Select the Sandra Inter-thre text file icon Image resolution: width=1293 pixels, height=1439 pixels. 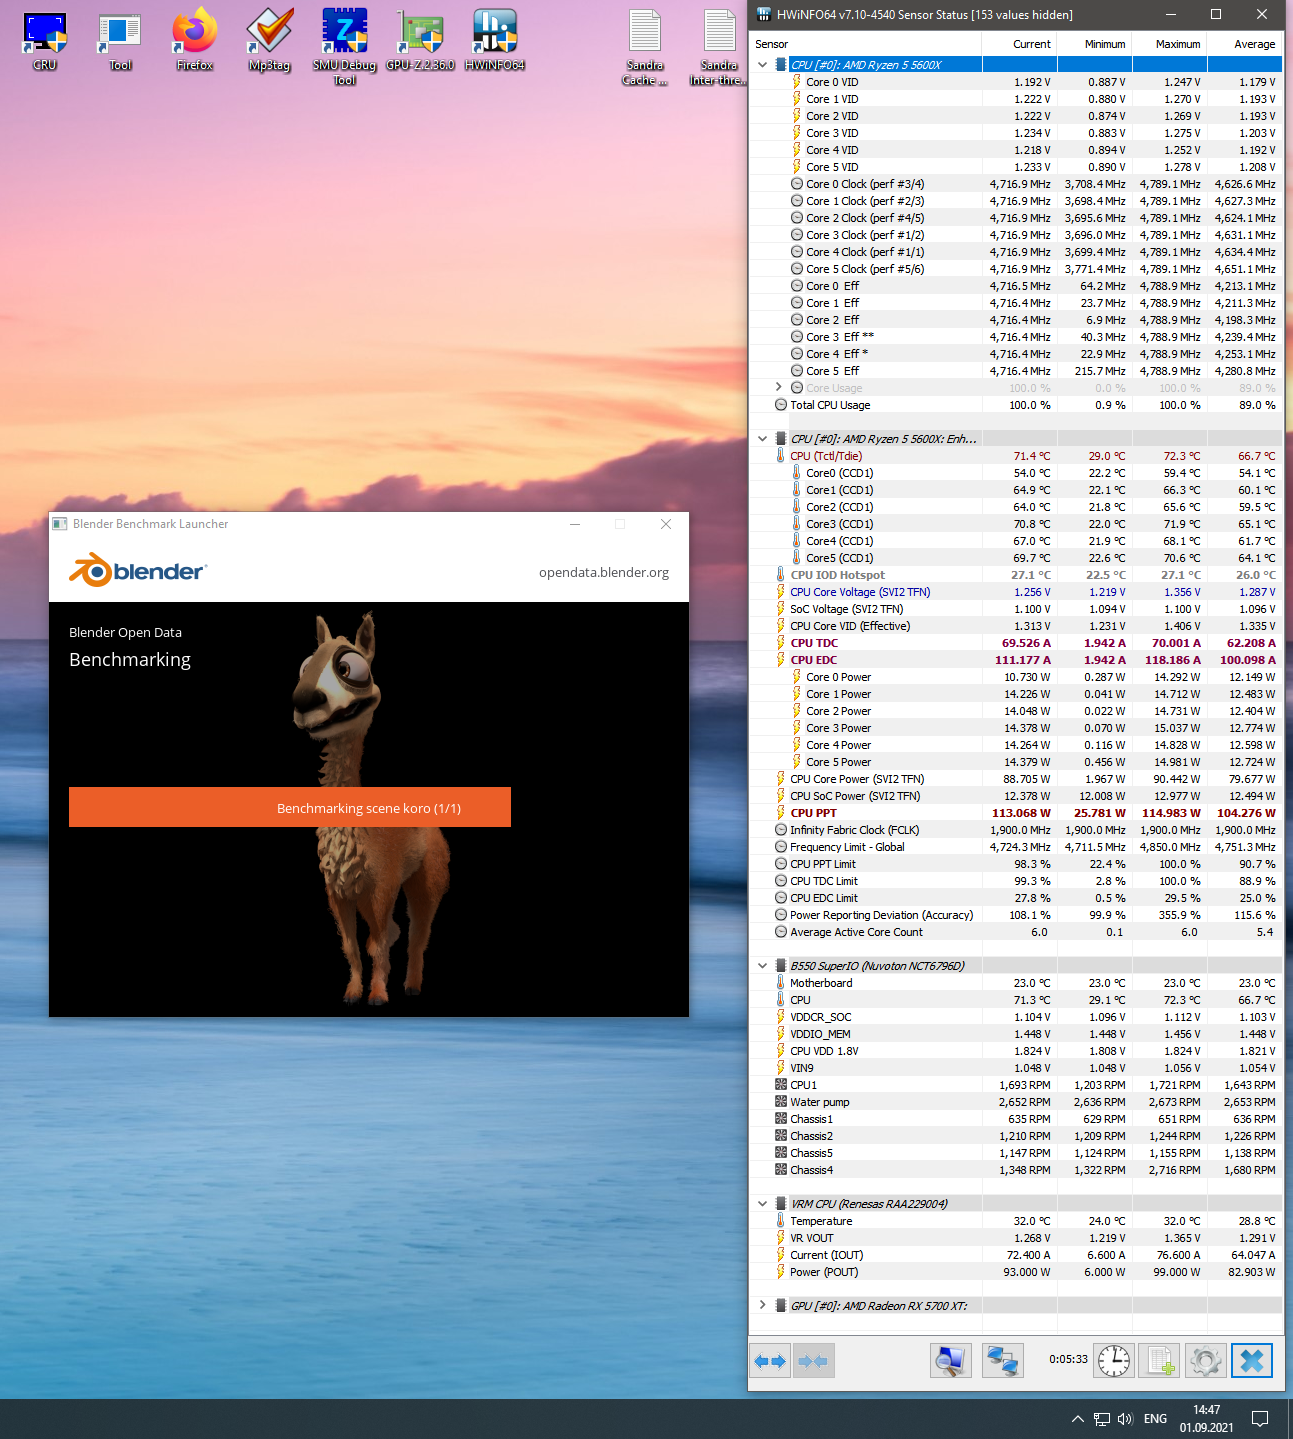tap(719, 47)
